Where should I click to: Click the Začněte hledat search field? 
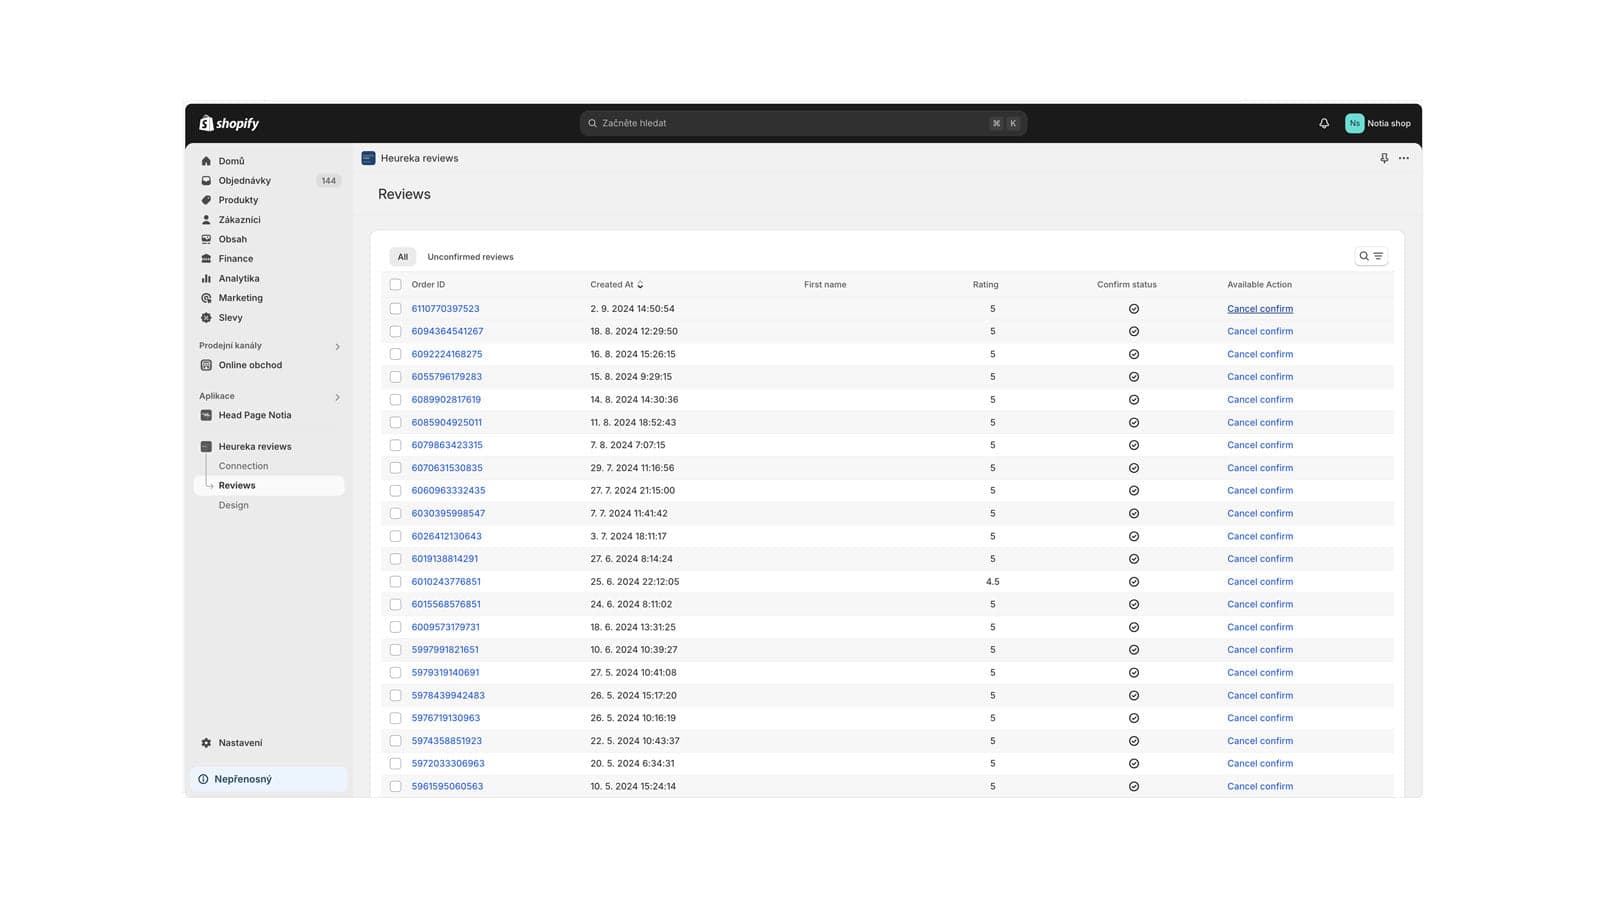pos(790,123)
